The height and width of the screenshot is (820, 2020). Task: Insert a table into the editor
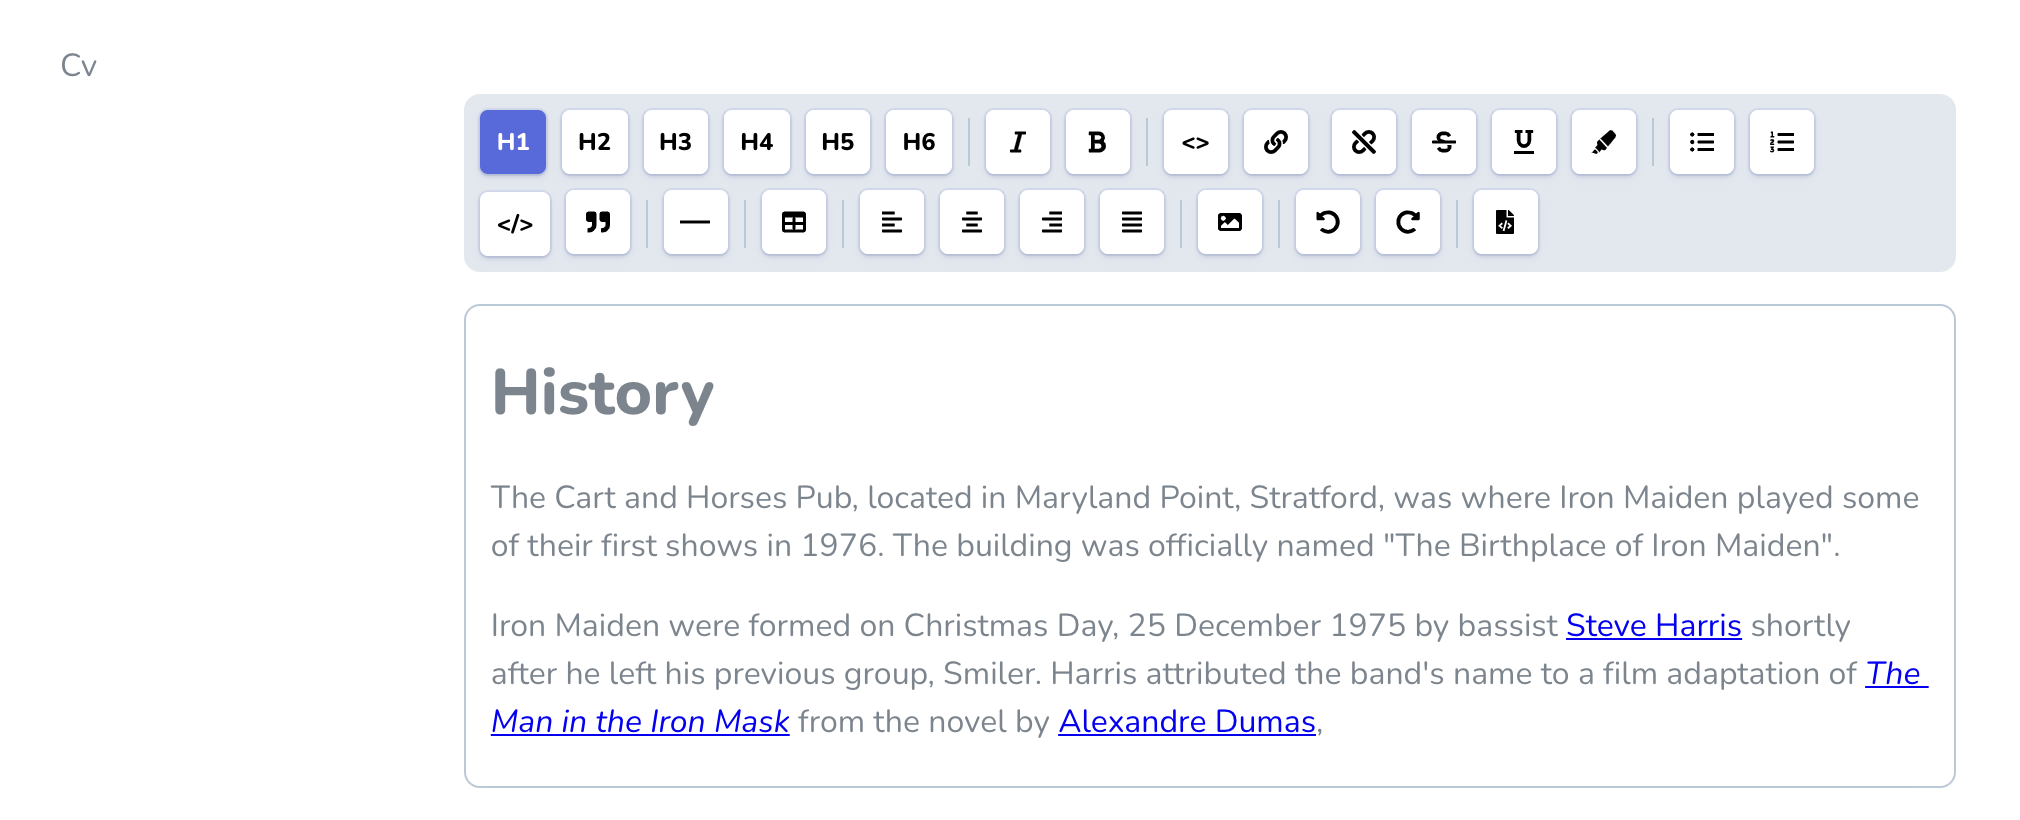(x=793, y=222)
